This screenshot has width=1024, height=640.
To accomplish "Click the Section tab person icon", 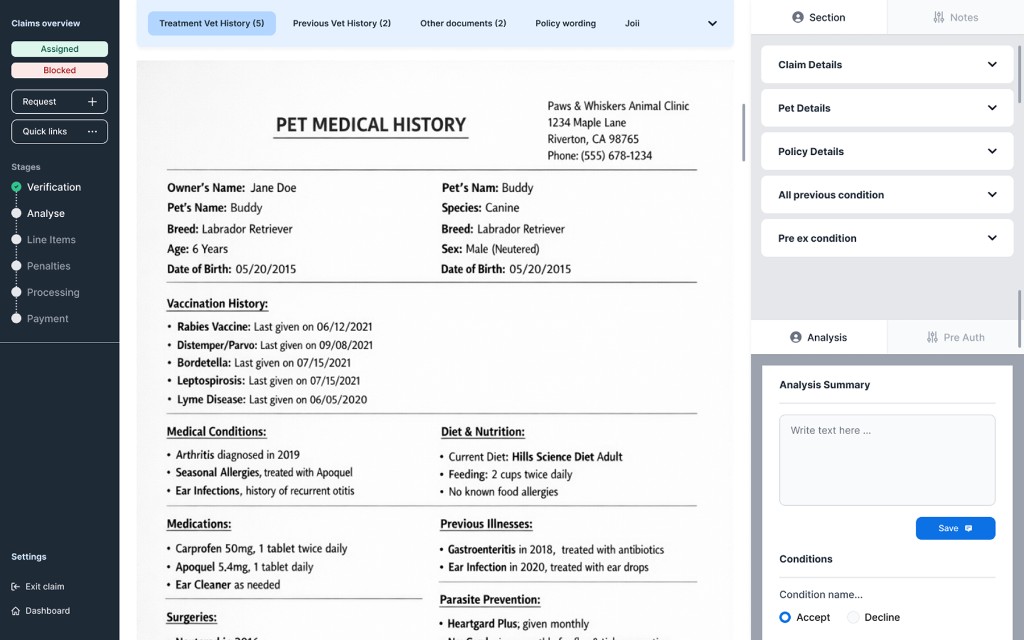I will pyautogui.click(x=797, y=18).
